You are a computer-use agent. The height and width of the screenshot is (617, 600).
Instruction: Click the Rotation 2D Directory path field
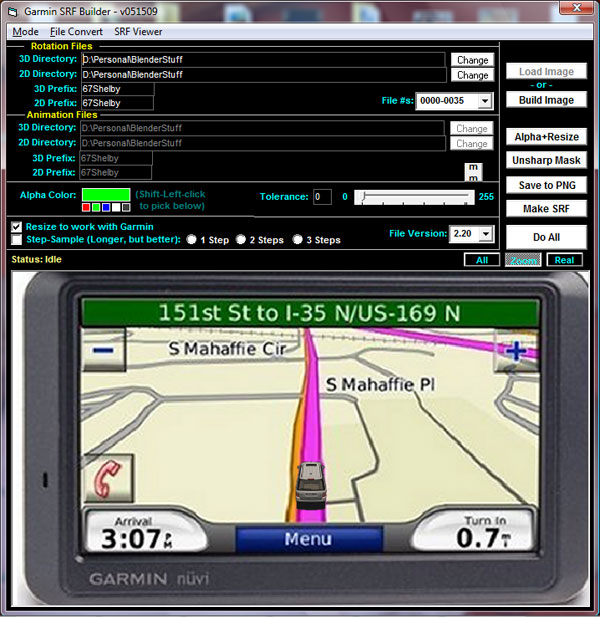click(x=264, y=74)
